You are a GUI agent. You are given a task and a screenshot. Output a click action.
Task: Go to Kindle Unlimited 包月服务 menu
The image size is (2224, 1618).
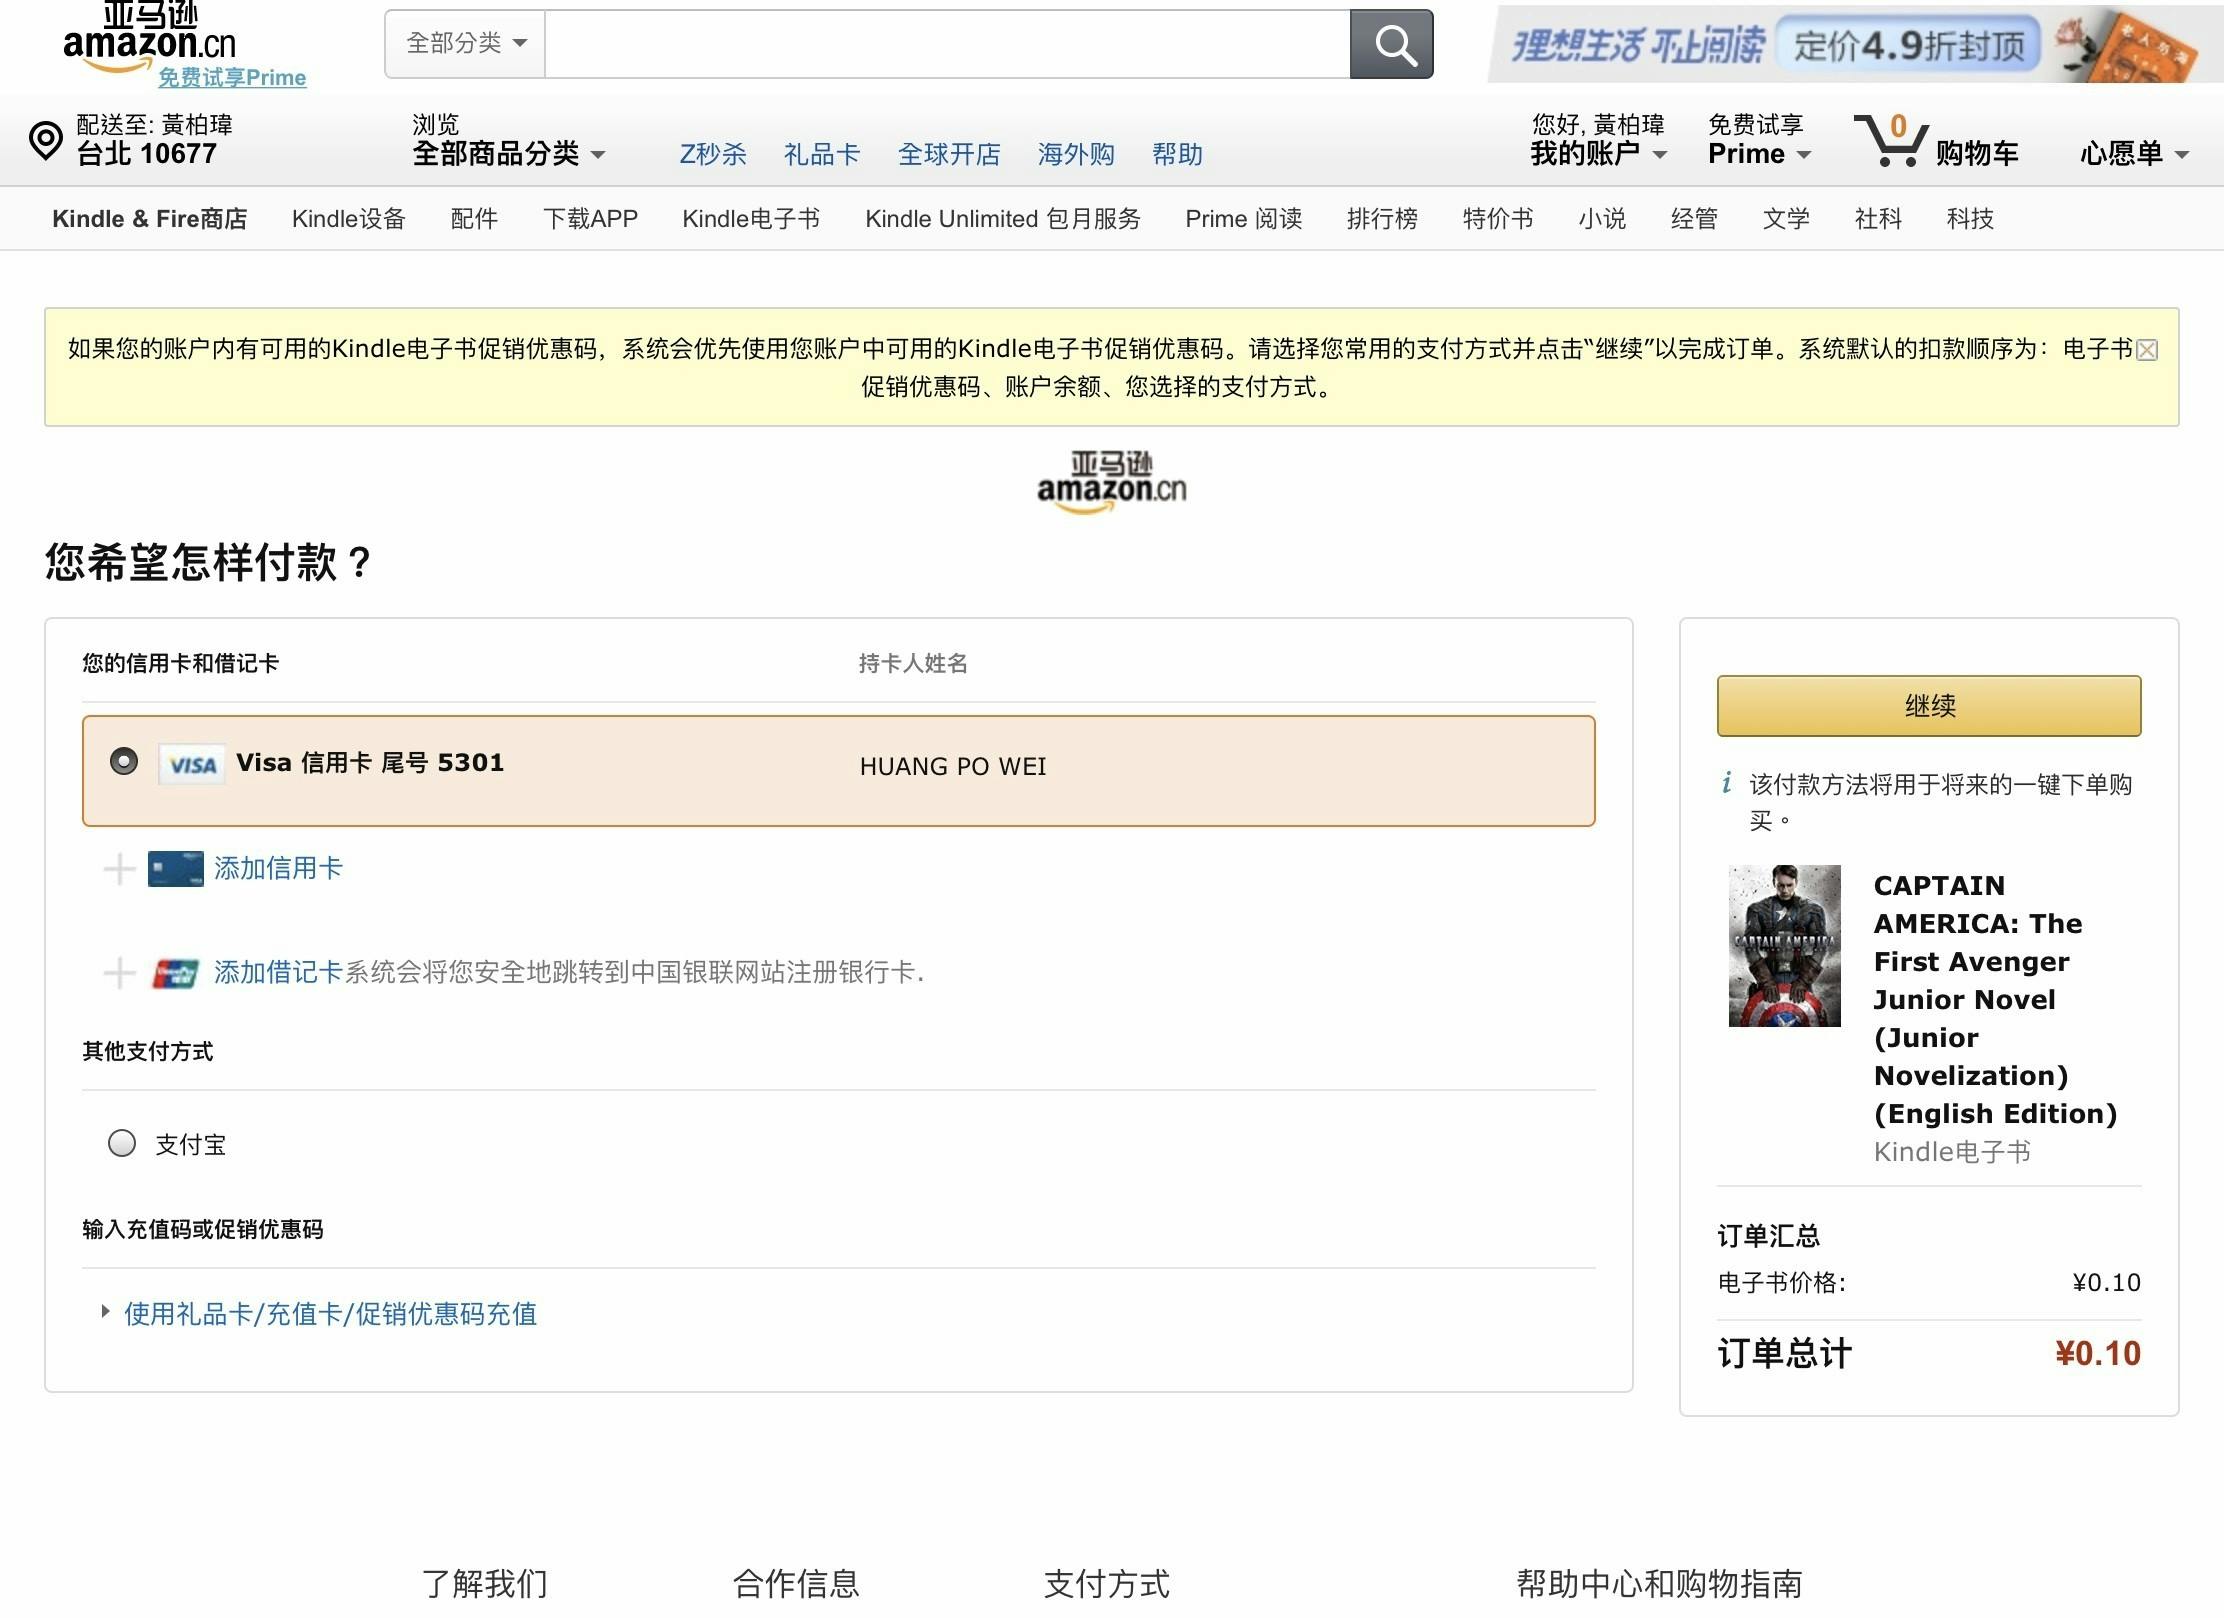click(x=1002, y=219)
